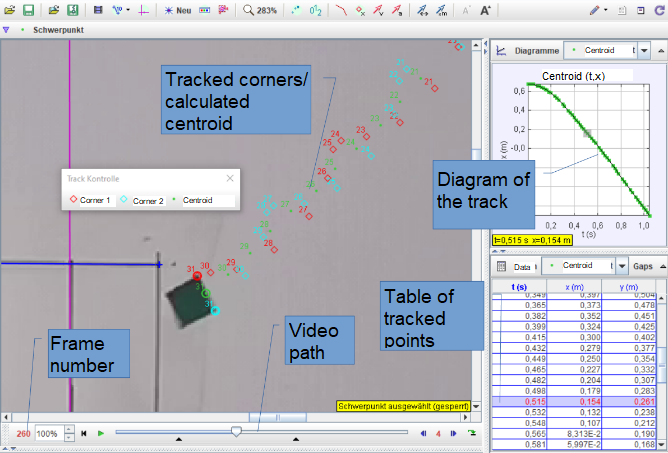The width and height of the screenshot is (668, 453).
Task: Sort by the t (s) column header
Action: 519,287
